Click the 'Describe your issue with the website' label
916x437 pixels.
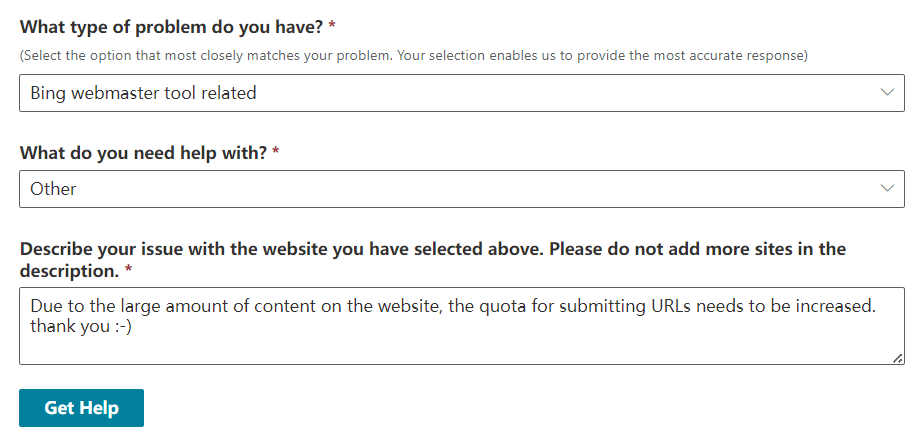(x=432, y=259)
